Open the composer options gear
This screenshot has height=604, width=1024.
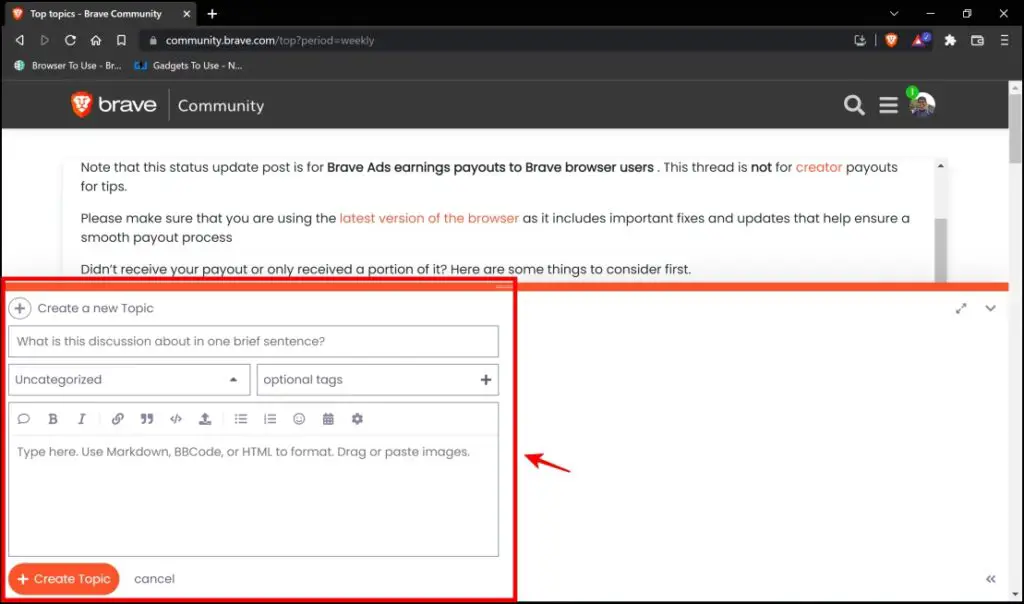pyautogui.click(x=357, y=419)
